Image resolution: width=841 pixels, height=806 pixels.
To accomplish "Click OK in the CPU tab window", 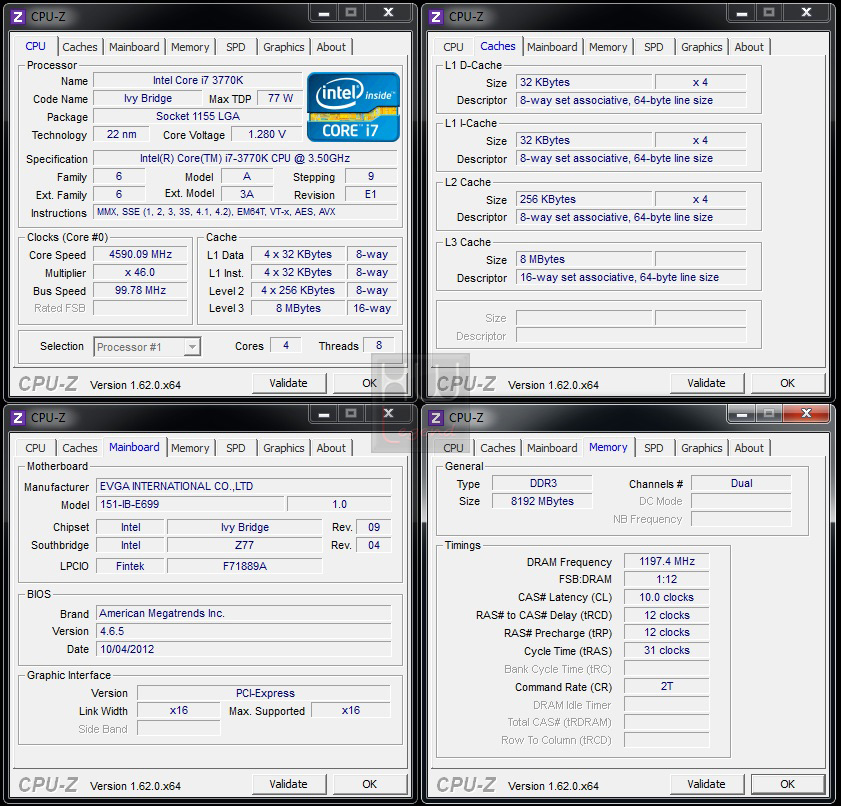I will (x=370, y=383).
